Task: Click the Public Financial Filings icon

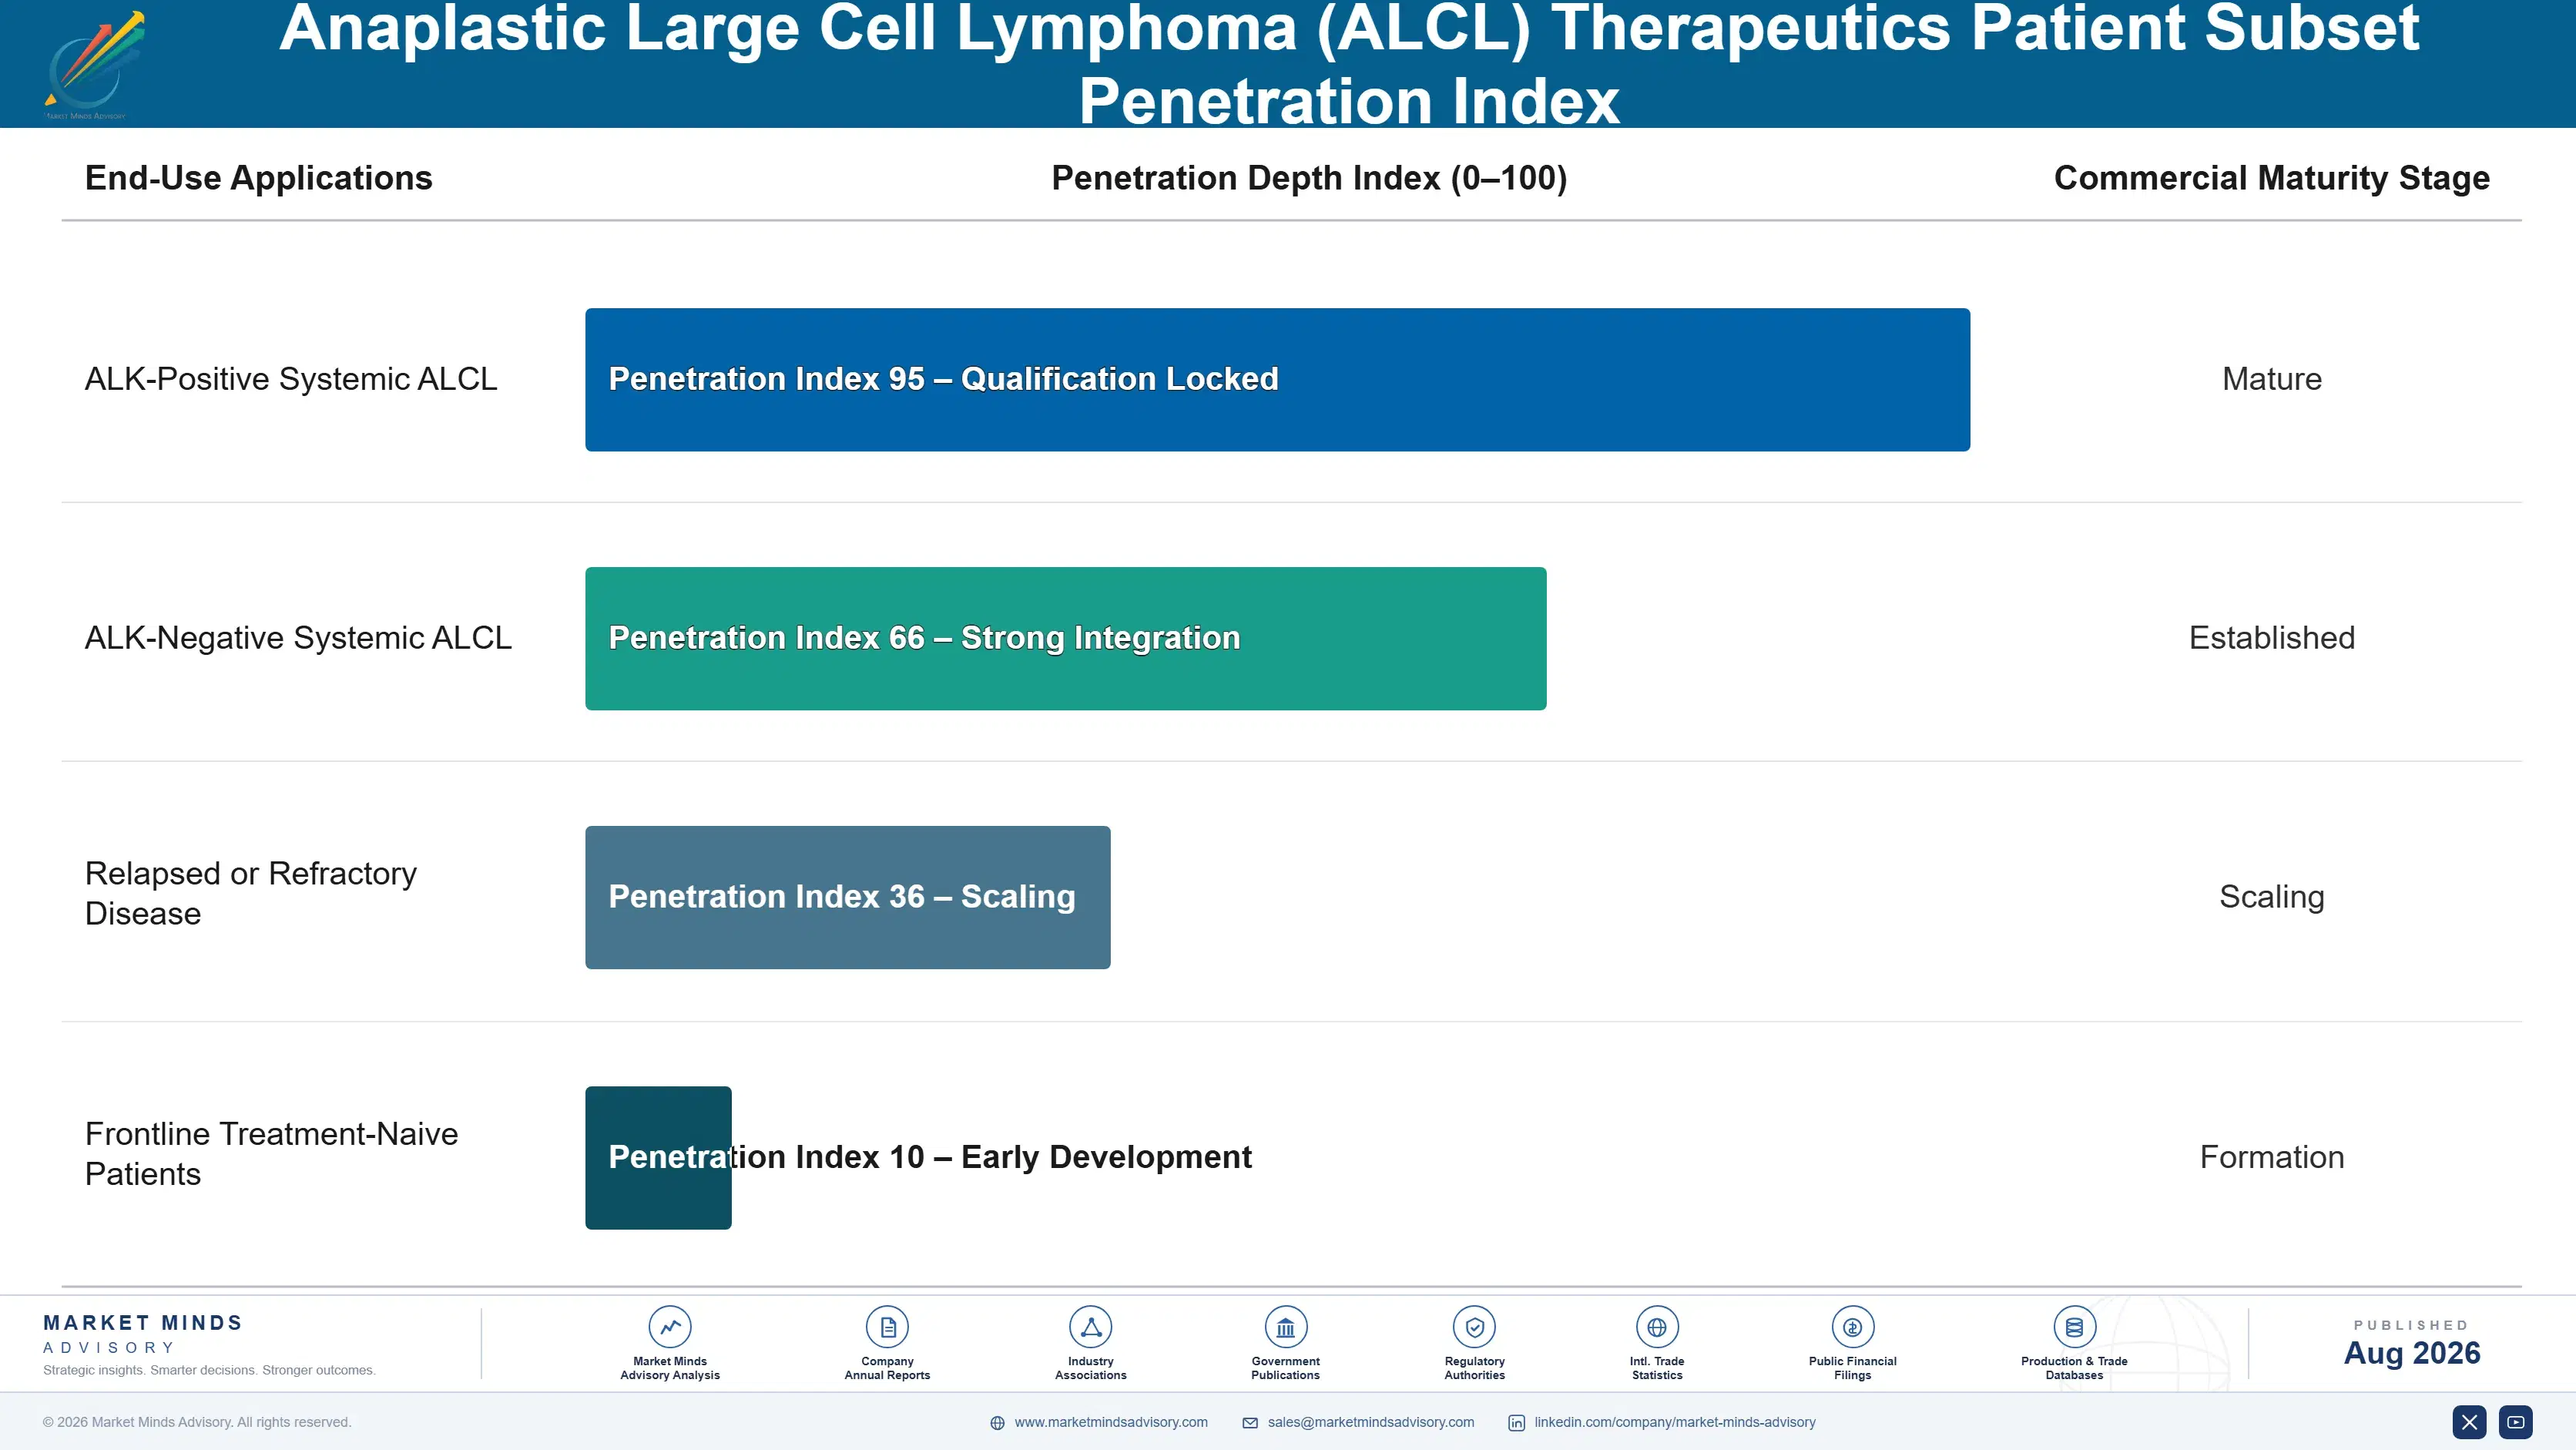Action: (1852, 1327)
